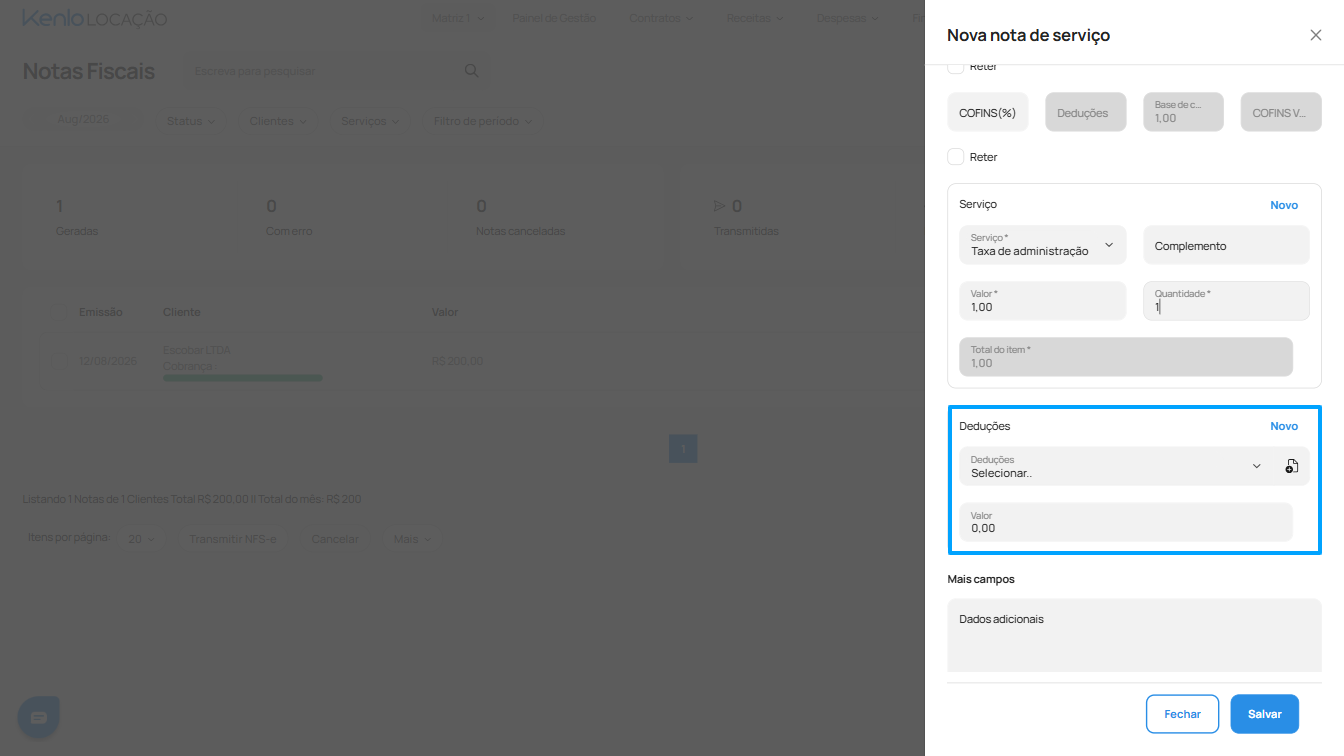The height and width of the screenshot is (756, 1344).
Task: Click the Transmitidas paper plane icon
Action: point(719,206)
